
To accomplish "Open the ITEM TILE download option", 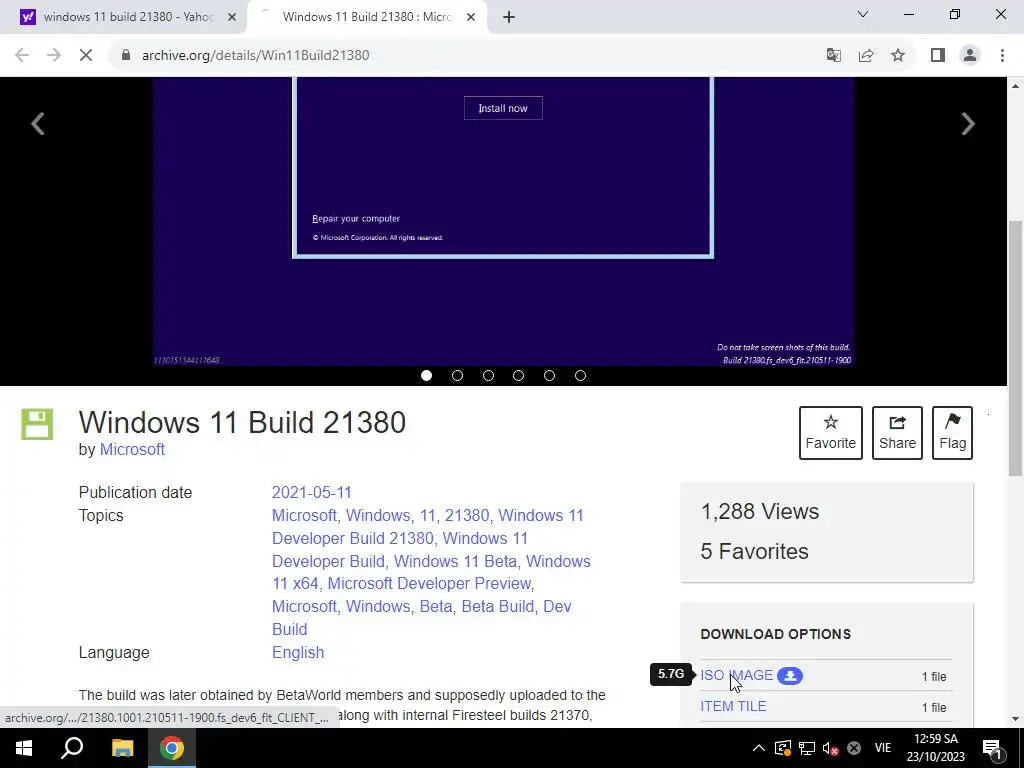I will [733, 706].
